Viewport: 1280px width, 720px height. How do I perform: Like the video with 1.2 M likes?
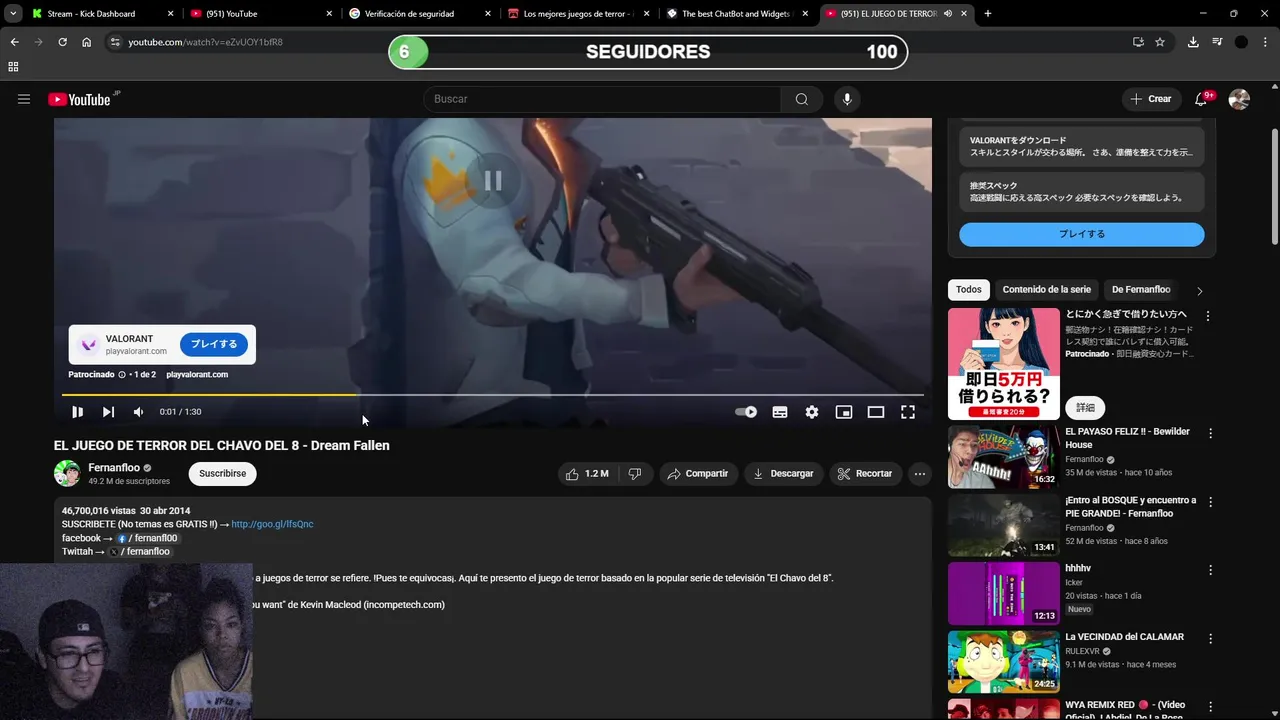(x=588, y=474)
